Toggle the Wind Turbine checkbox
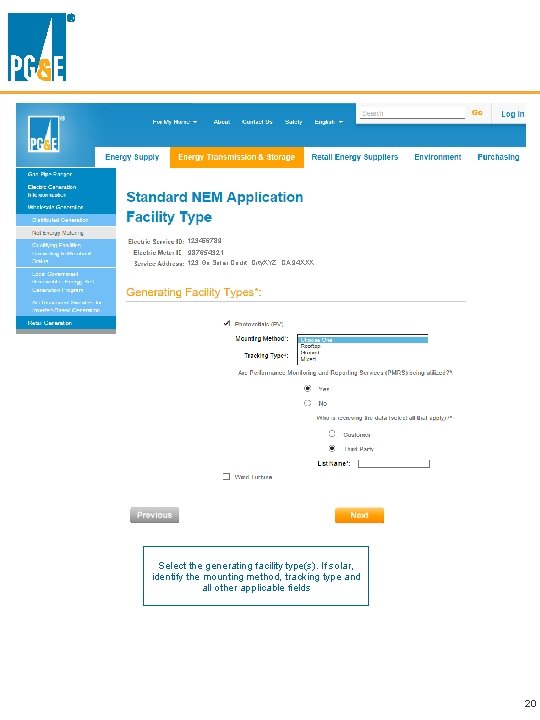Viewport: 540px width, 720px height. (x=226, y=477)
